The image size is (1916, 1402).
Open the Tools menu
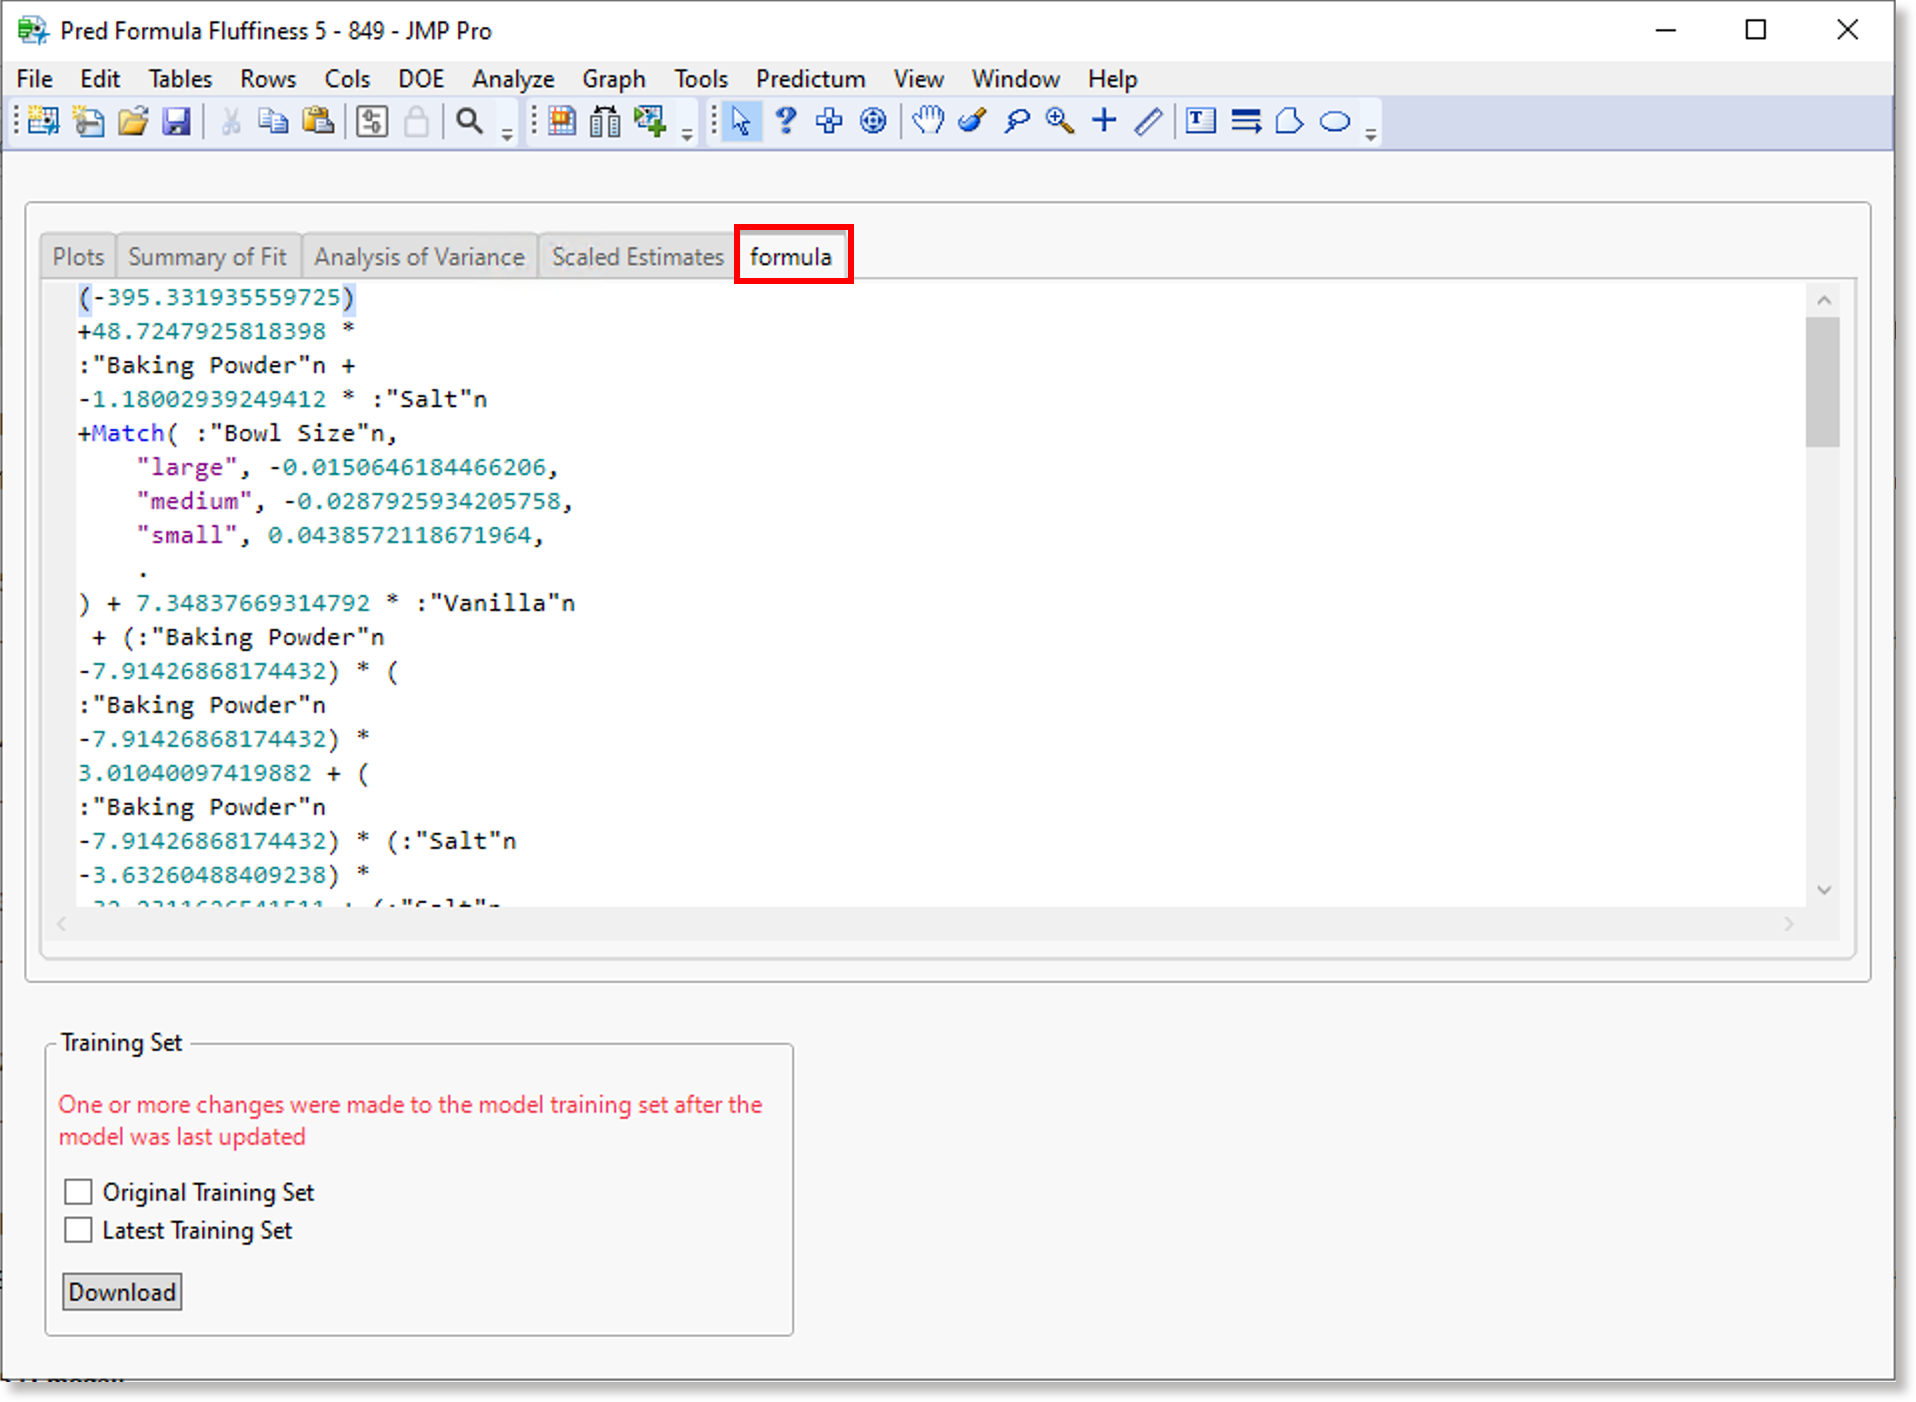tap(701, 79)
